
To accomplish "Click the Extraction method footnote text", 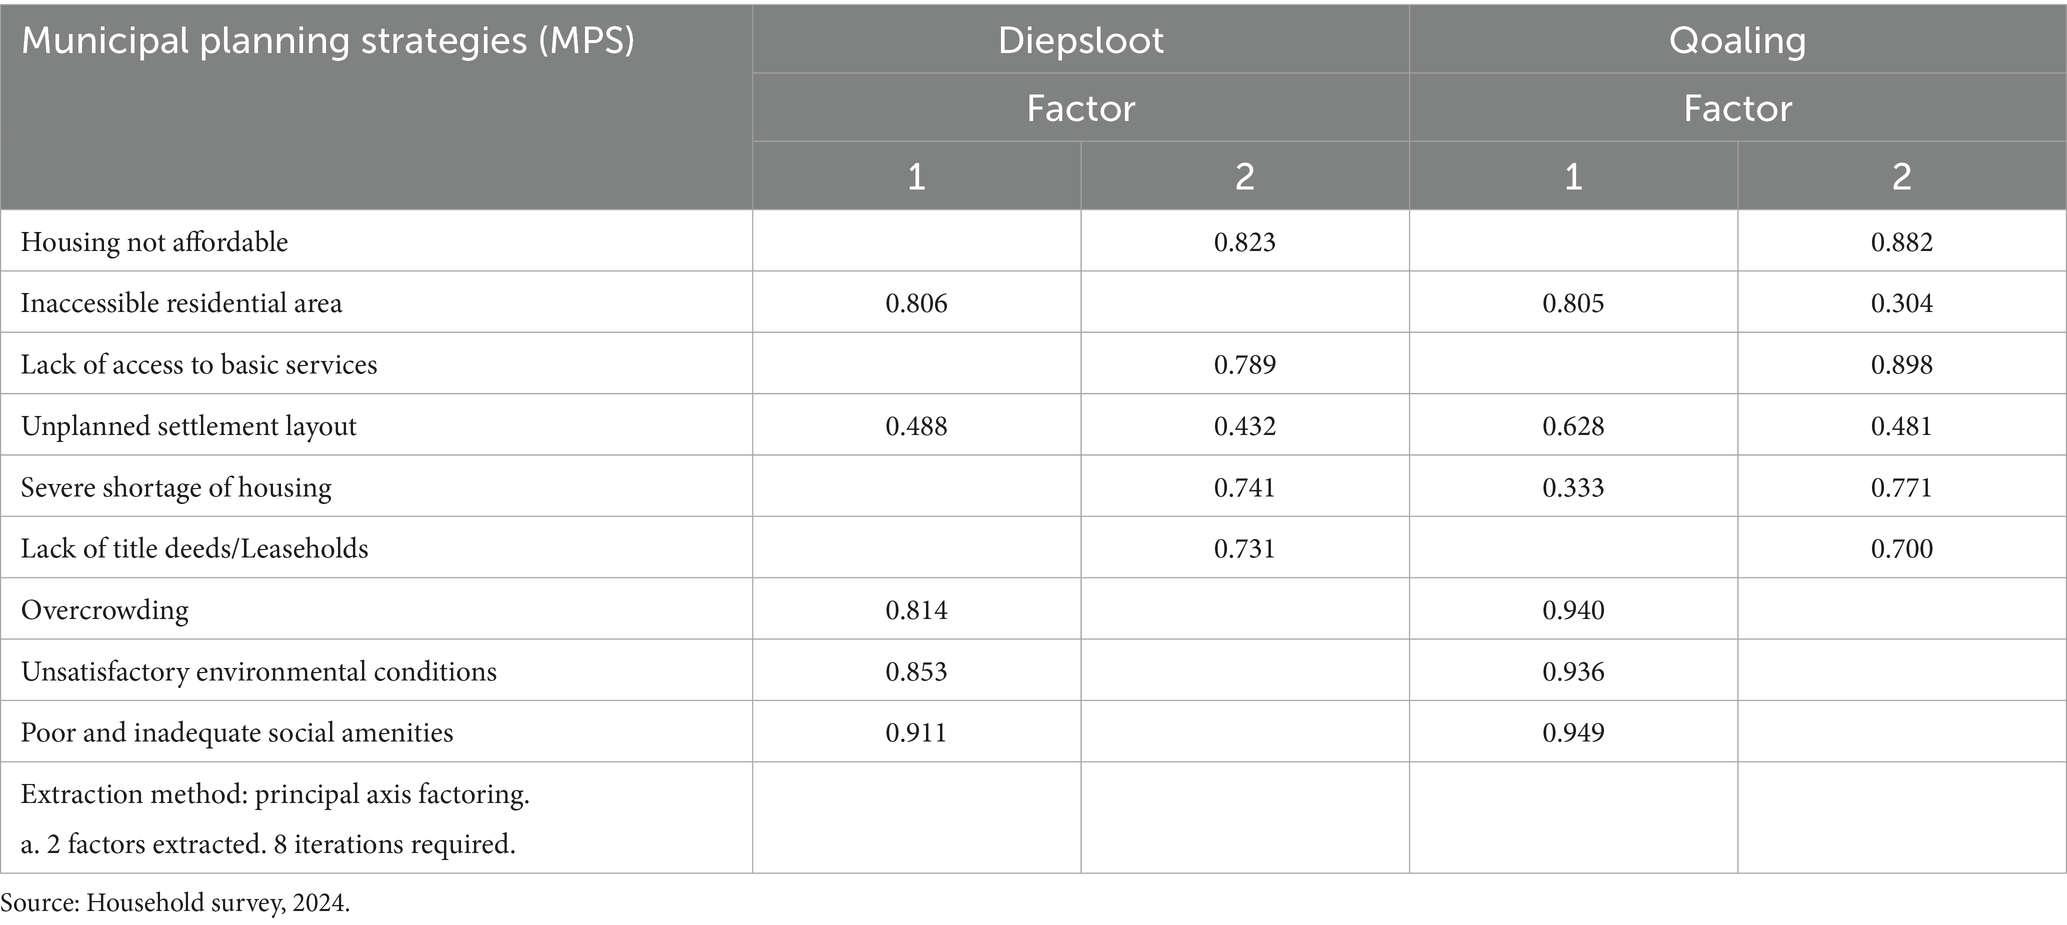I will point(275,795).
